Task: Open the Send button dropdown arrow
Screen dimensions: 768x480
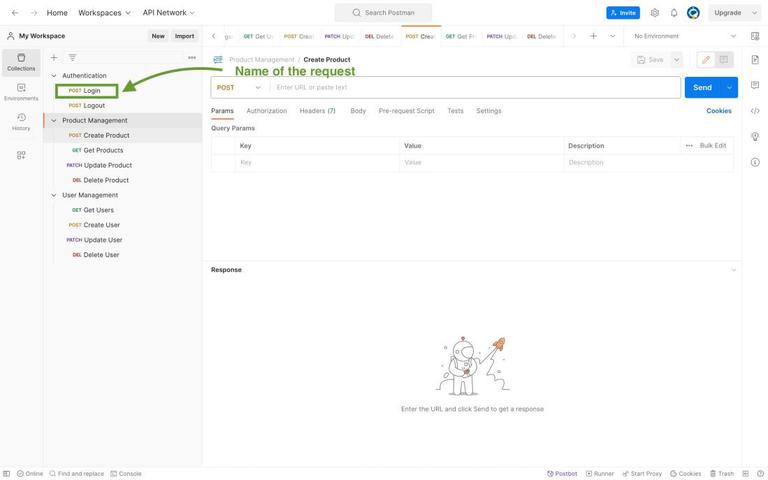Action: 729,88
